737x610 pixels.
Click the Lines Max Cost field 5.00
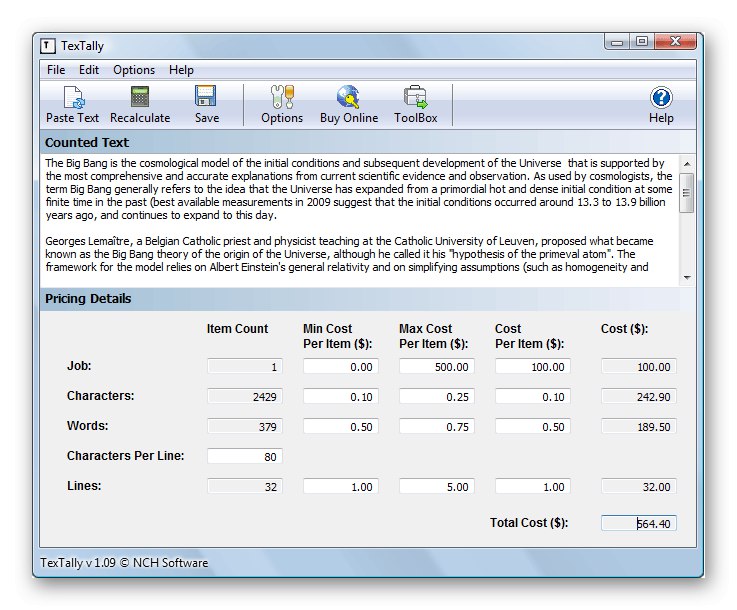coord(436,486)
